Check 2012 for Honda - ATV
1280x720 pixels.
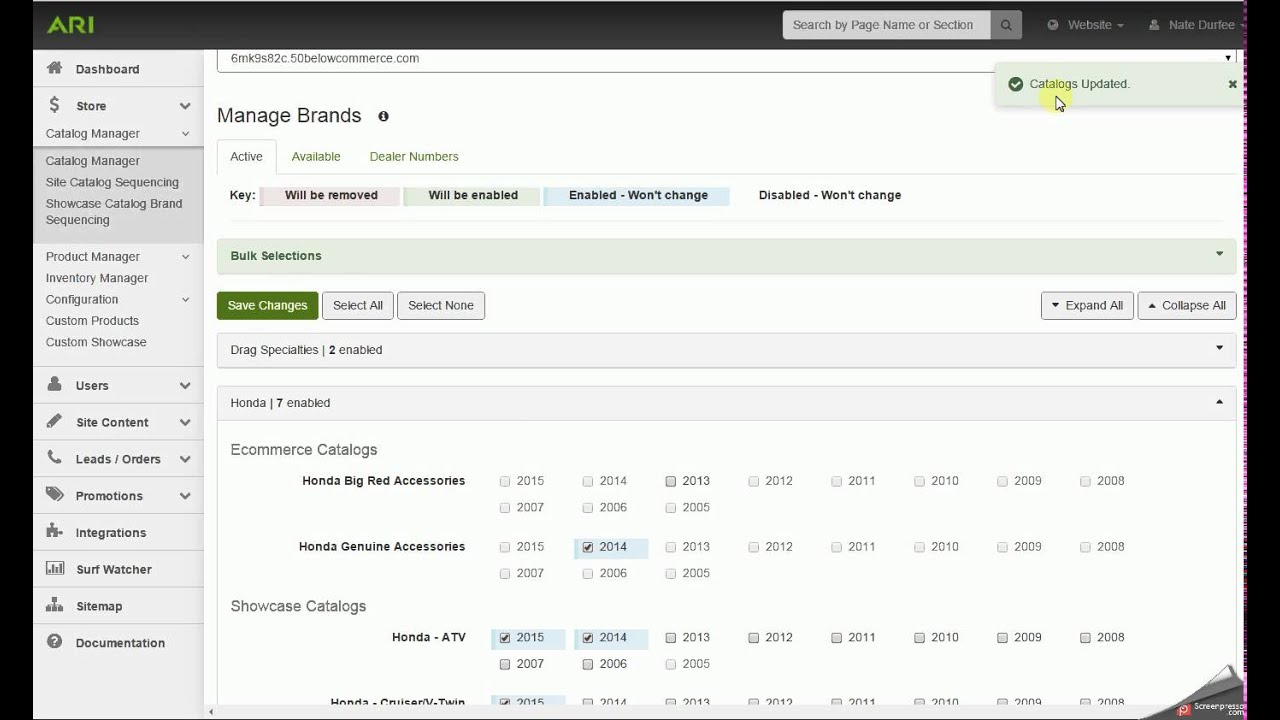coord(754,637)
